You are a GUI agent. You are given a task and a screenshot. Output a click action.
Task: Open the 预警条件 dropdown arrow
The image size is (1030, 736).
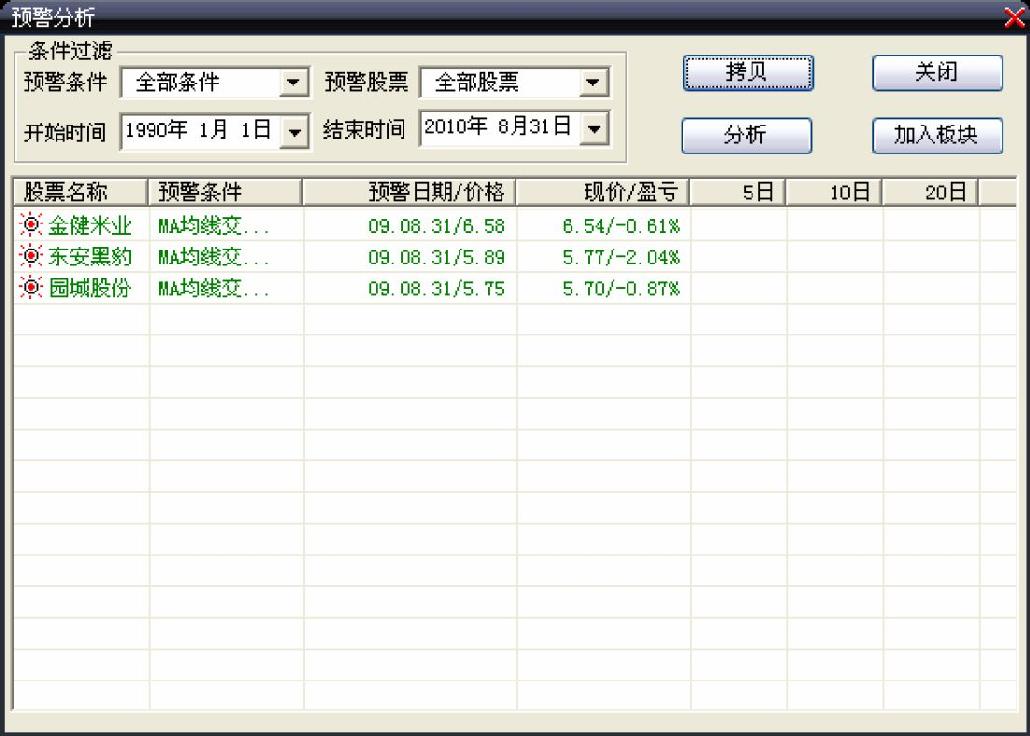pos(294,83)
